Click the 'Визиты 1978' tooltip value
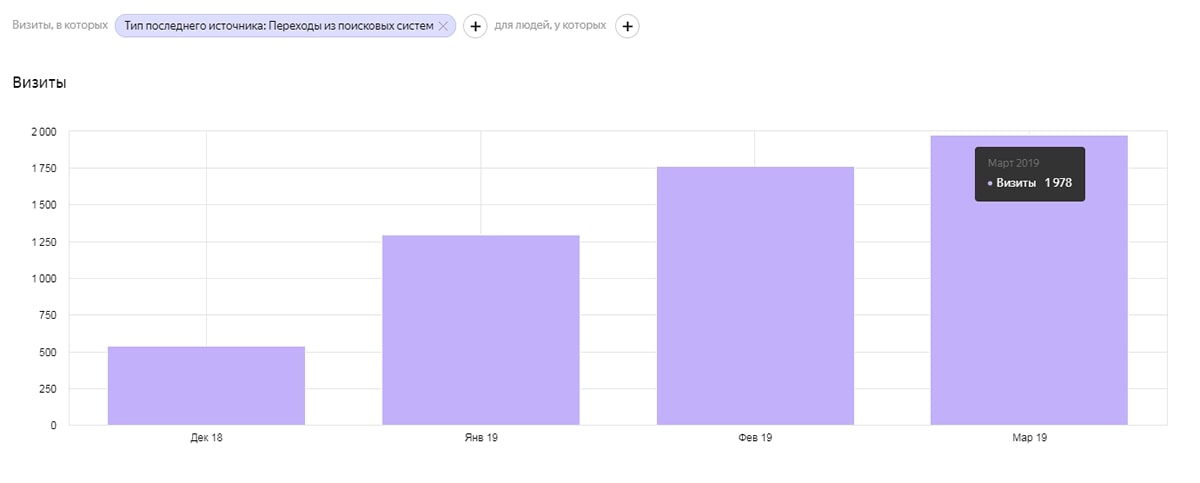Image resolution: width=1200 pixels, height=483 pixels. [x=1034, y=183]
